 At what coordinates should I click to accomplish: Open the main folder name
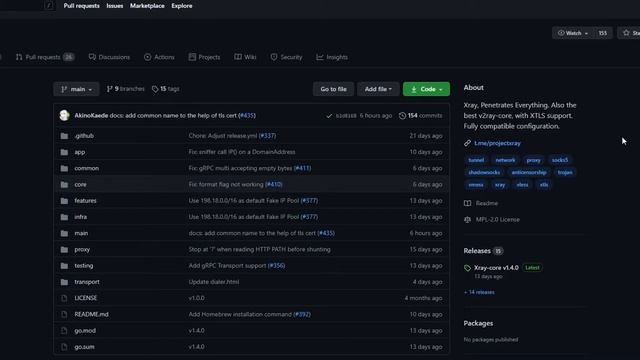click(x=81, y=233)
